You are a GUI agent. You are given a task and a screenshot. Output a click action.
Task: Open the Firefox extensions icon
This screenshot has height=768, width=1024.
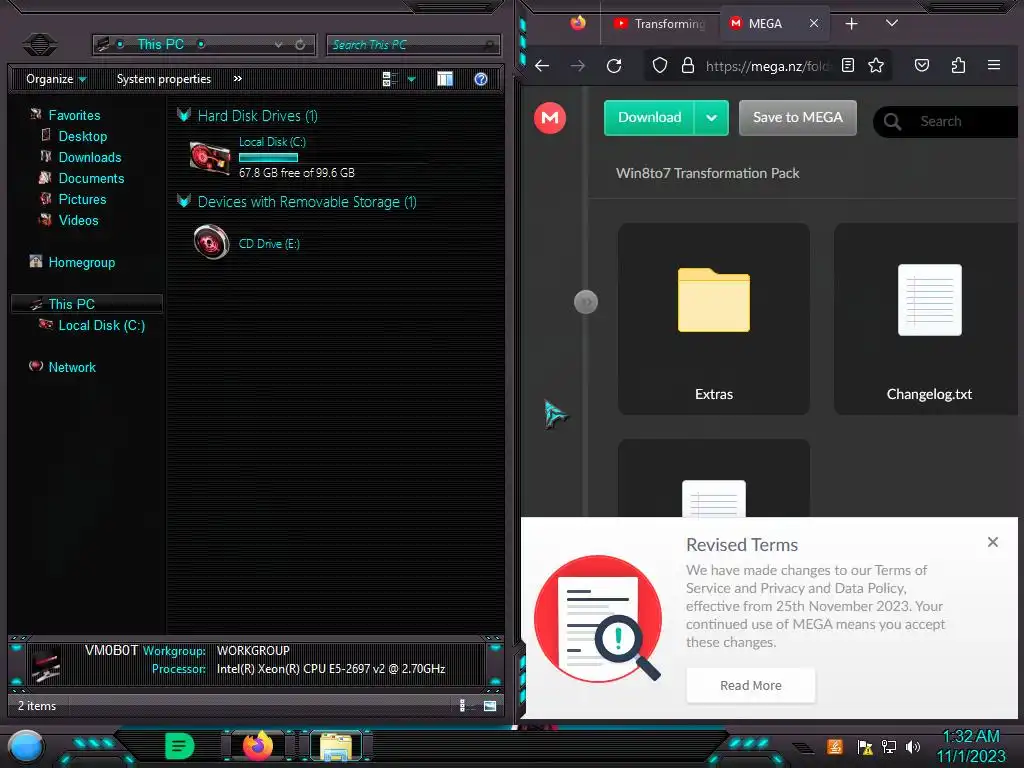tap(958, 65)
